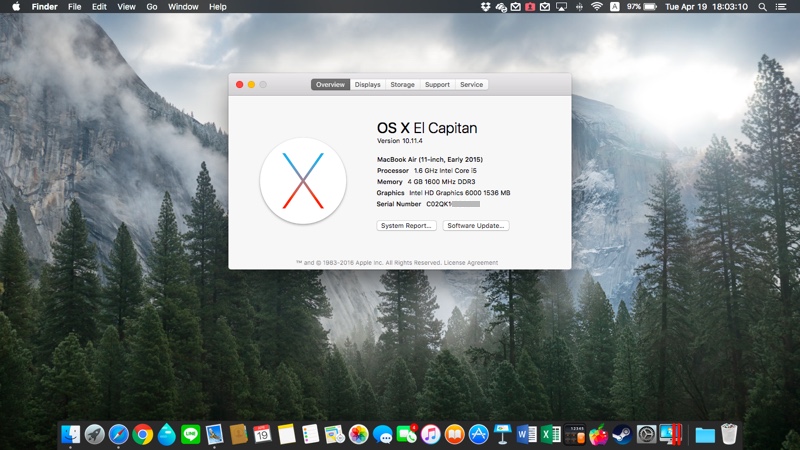Open Safari compass icon in Dock

coord(118,435)
